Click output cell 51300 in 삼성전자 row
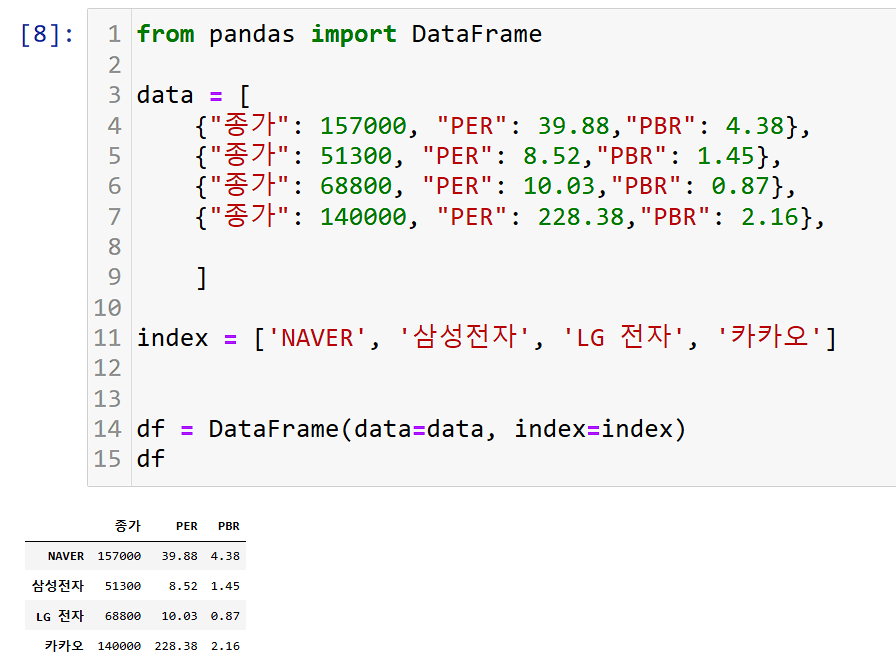The image size is (896, 668). click(x=123, y=586)
